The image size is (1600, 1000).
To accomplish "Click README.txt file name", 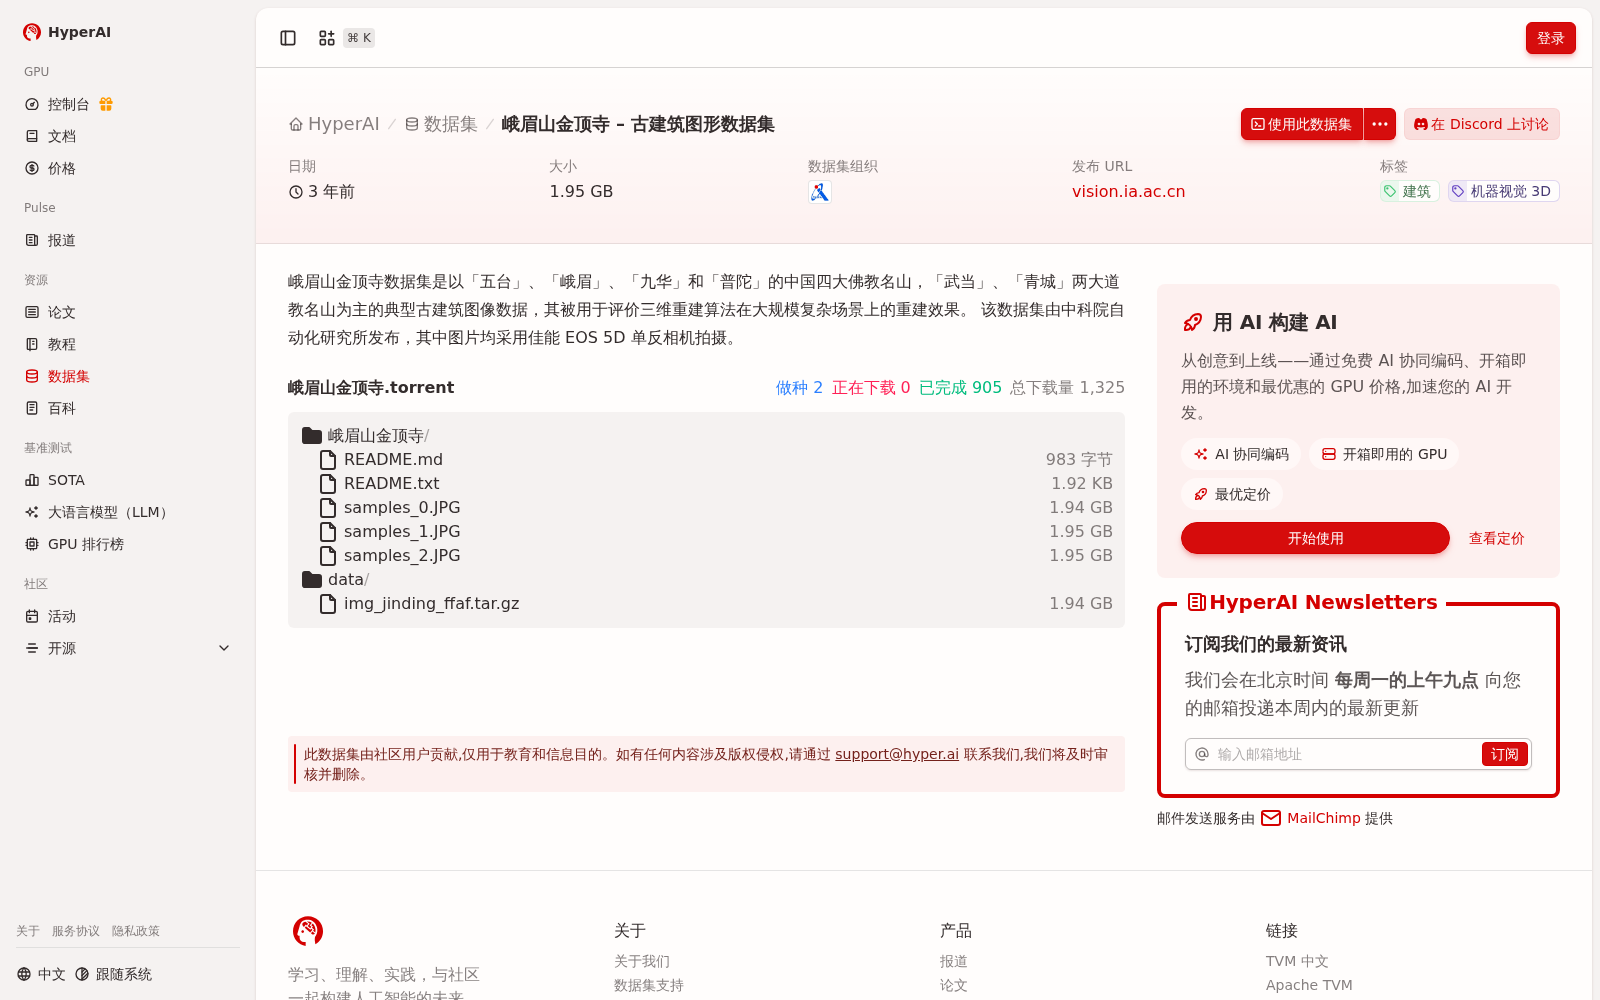I will (x=391, y=483).
